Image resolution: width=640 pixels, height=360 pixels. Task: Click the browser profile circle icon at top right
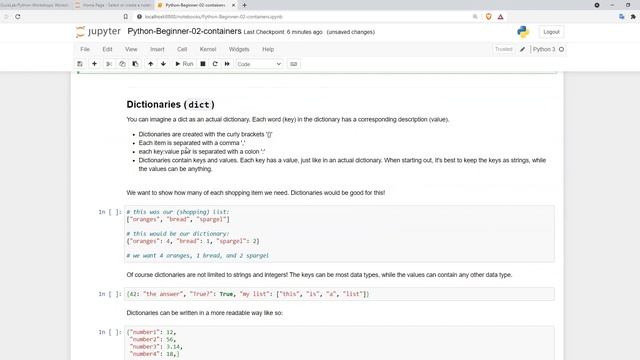click(597, 5)
